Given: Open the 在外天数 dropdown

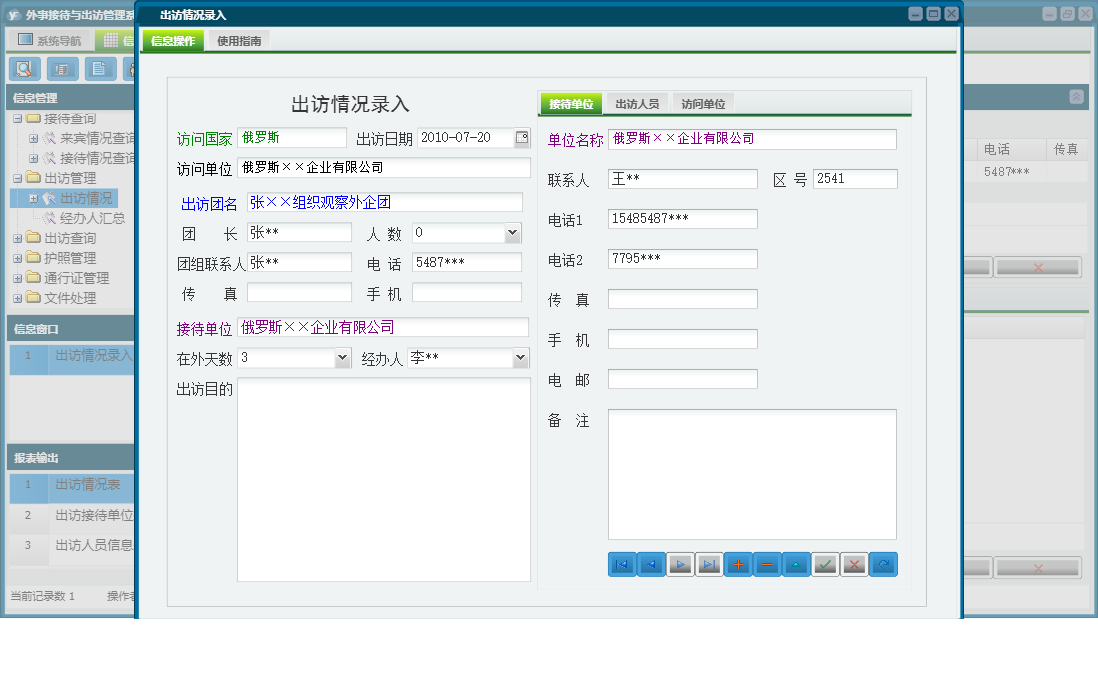Looking at the screenshot, I should pyautogui.click(x=343, y=358).
